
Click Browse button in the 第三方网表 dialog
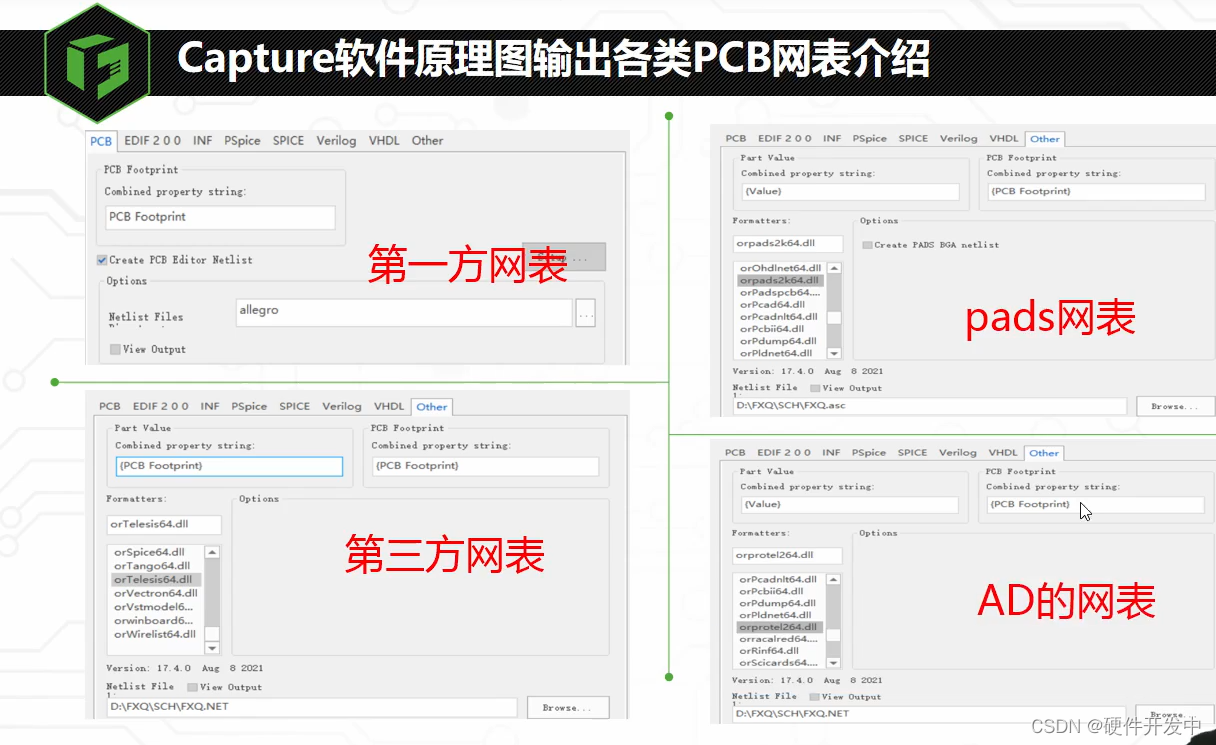(x=567, y=708)
